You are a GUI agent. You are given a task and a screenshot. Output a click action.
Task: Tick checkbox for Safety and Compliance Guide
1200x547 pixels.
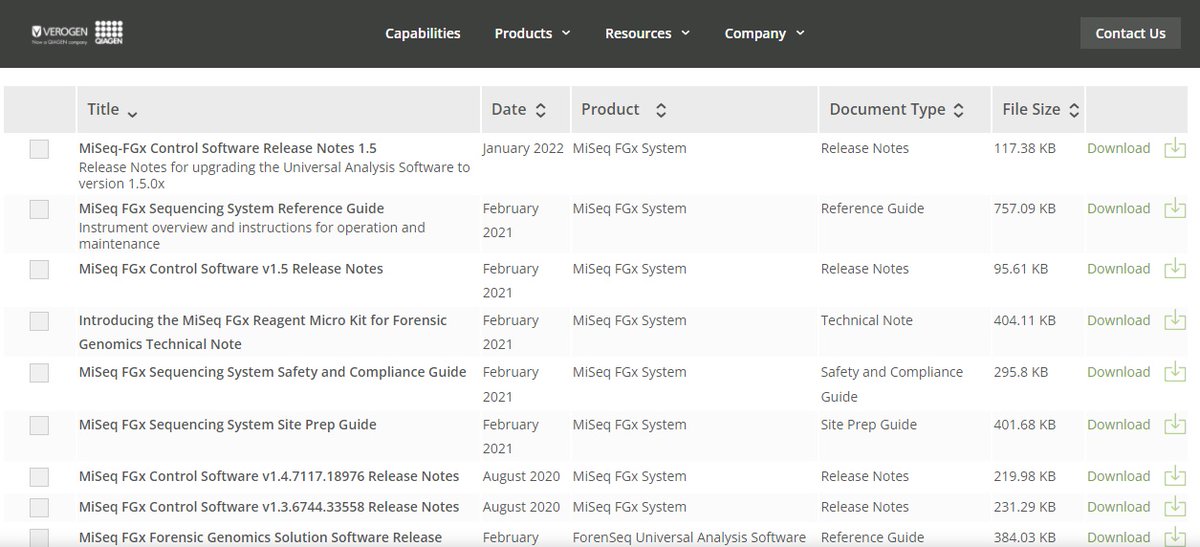tap(39, 372)
